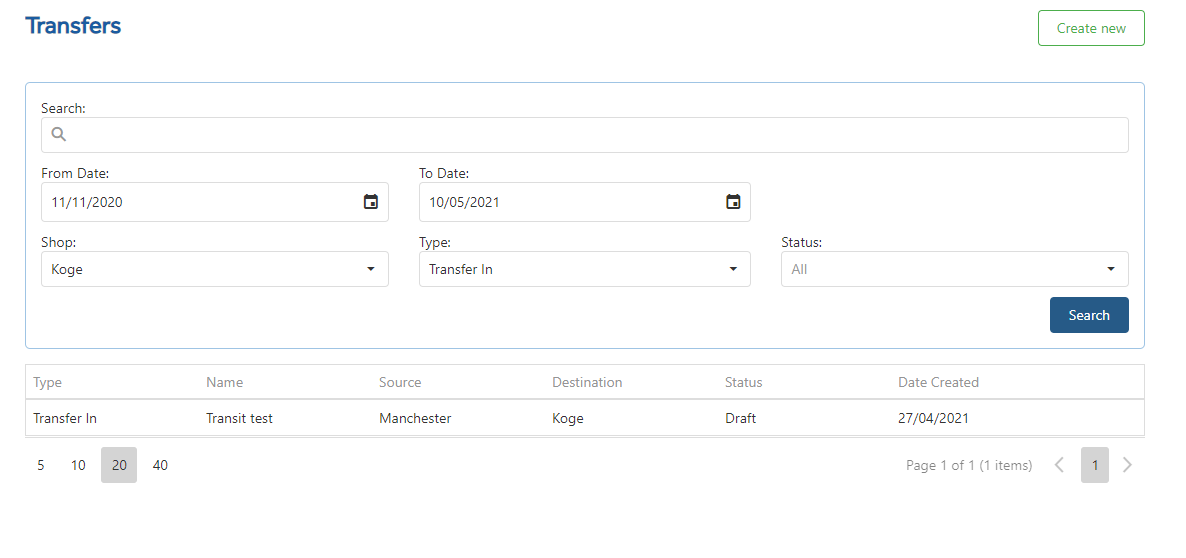Set page size to 40 items
Viewport: 1186px width, 558px height.
pyautogui.click(x=160, y=465)
